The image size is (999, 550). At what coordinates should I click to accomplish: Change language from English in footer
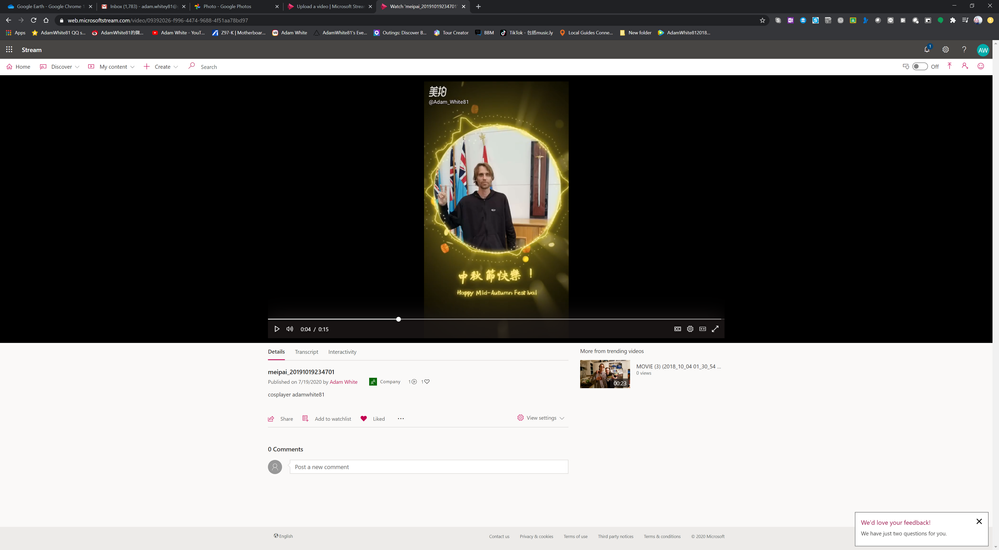point(284,536)
